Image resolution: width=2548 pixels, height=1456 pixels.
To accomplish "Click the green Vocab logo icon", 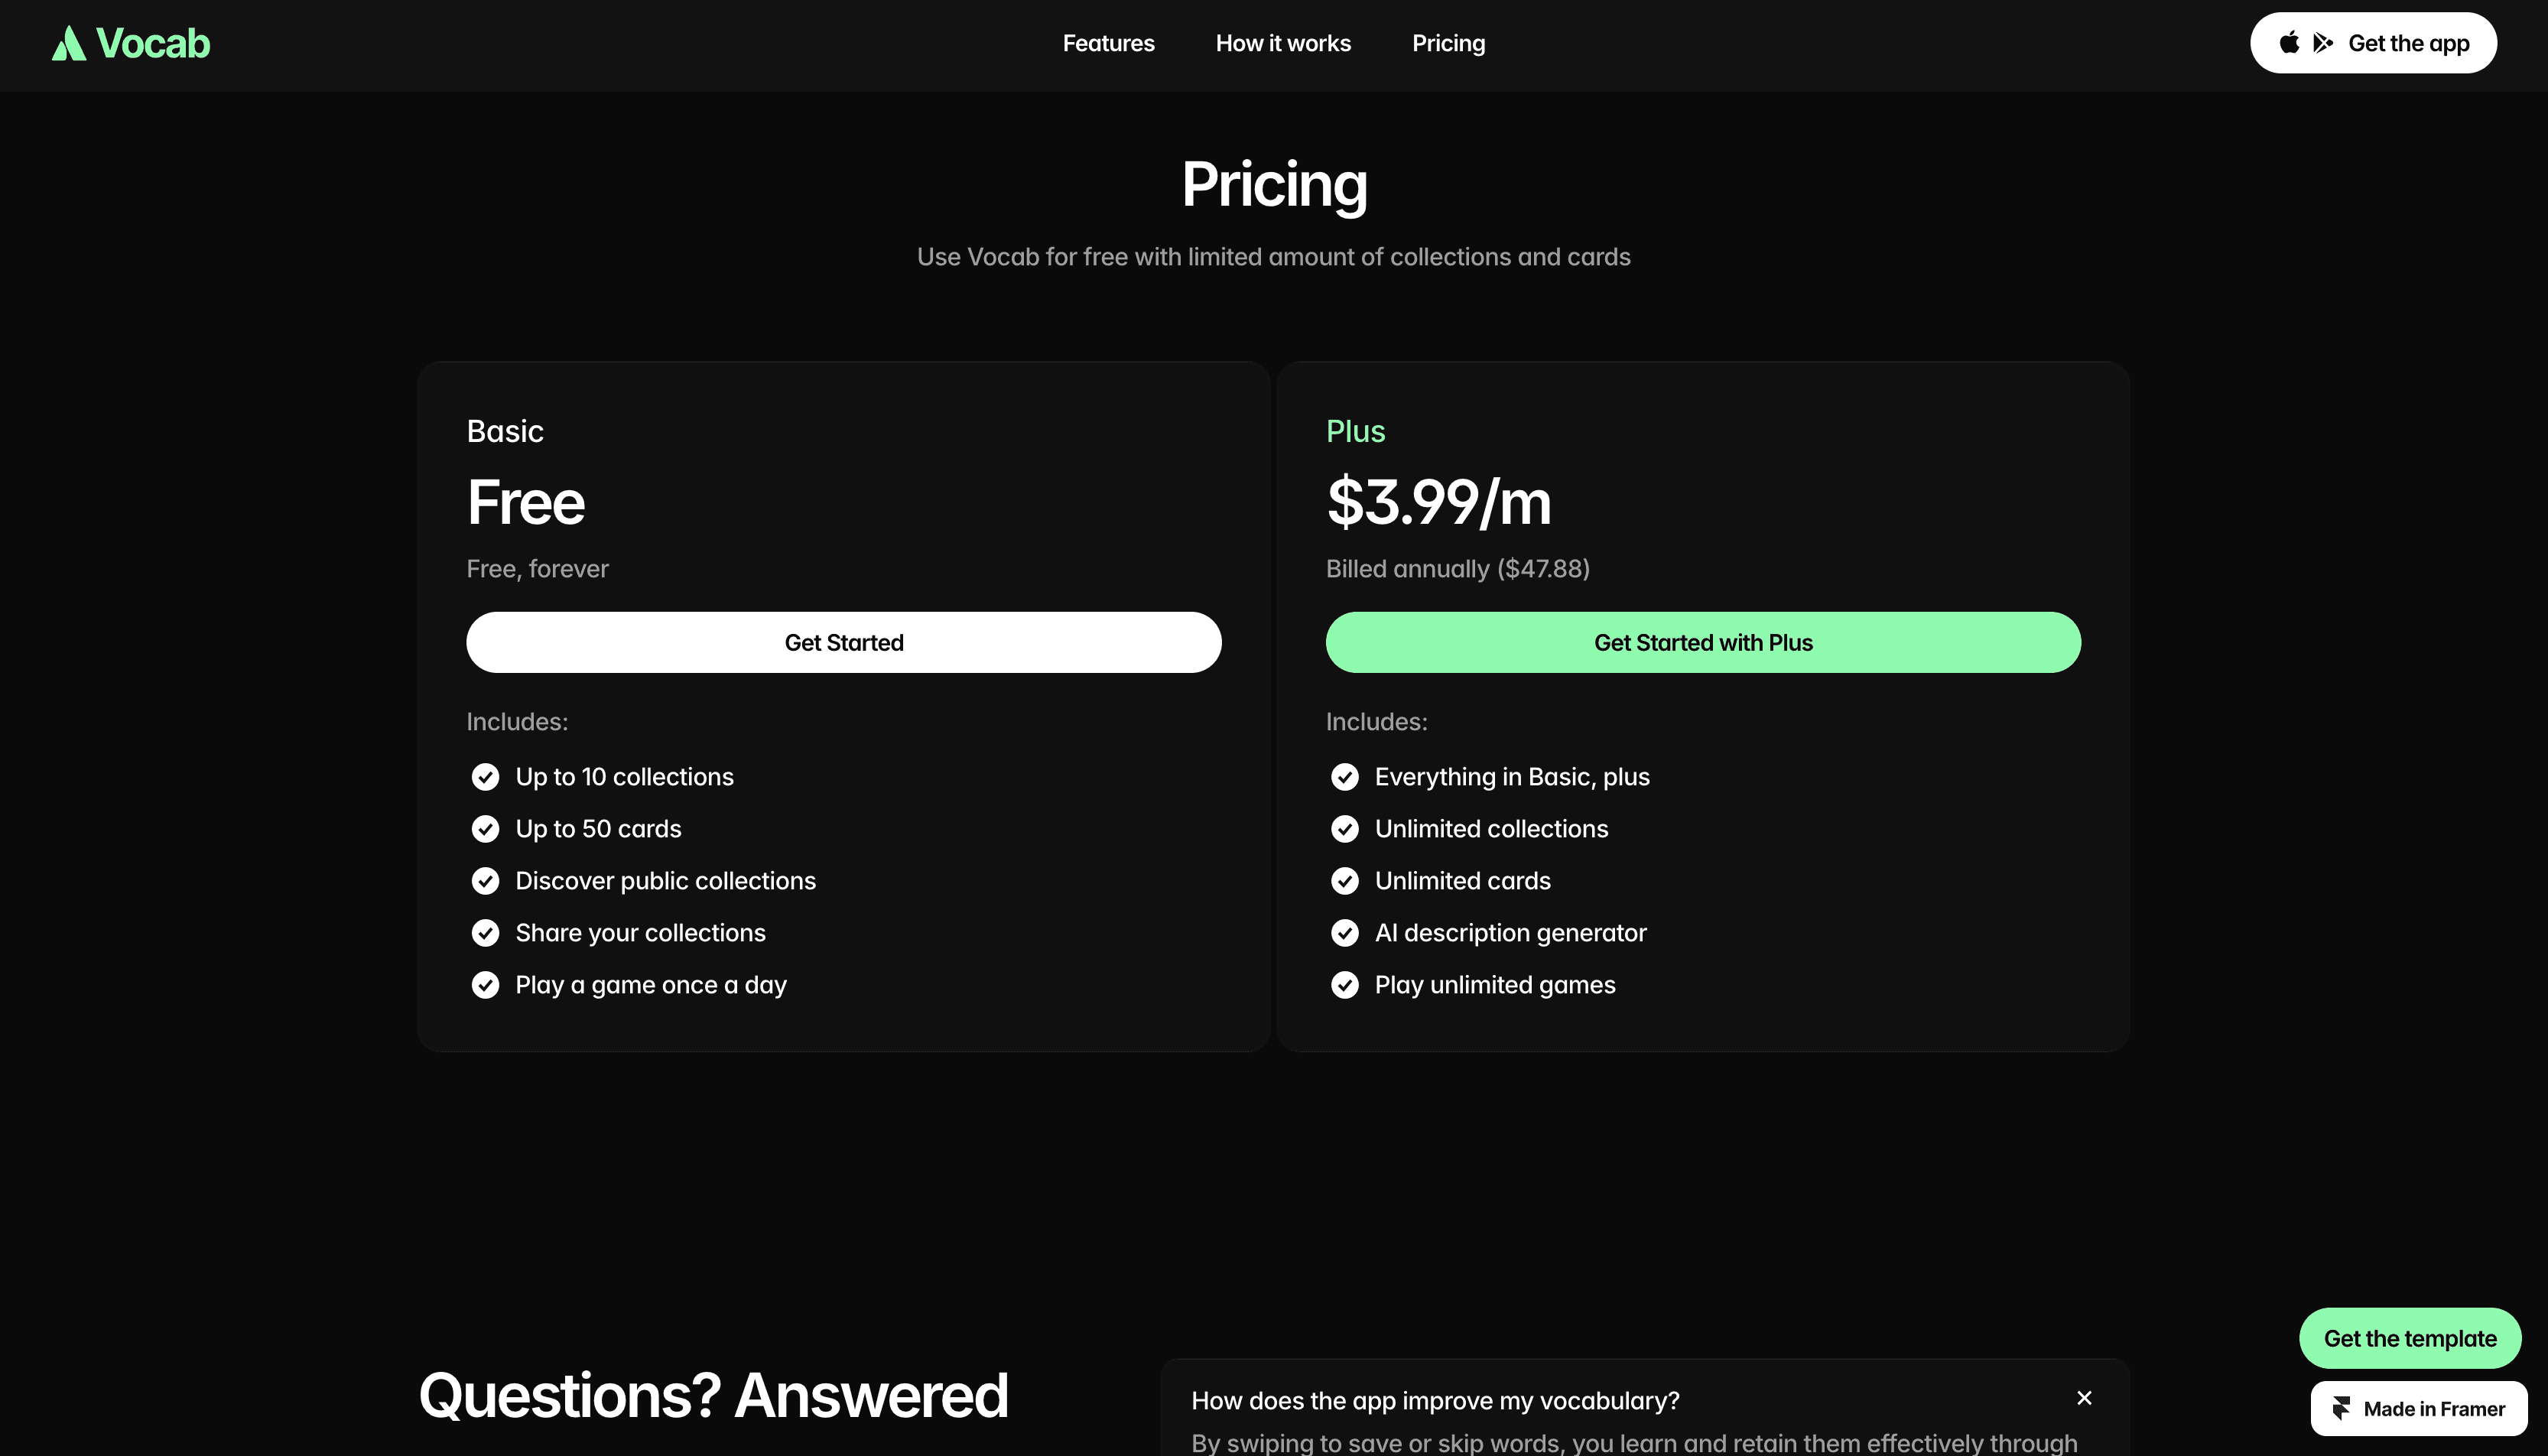I will pos(69,44).
